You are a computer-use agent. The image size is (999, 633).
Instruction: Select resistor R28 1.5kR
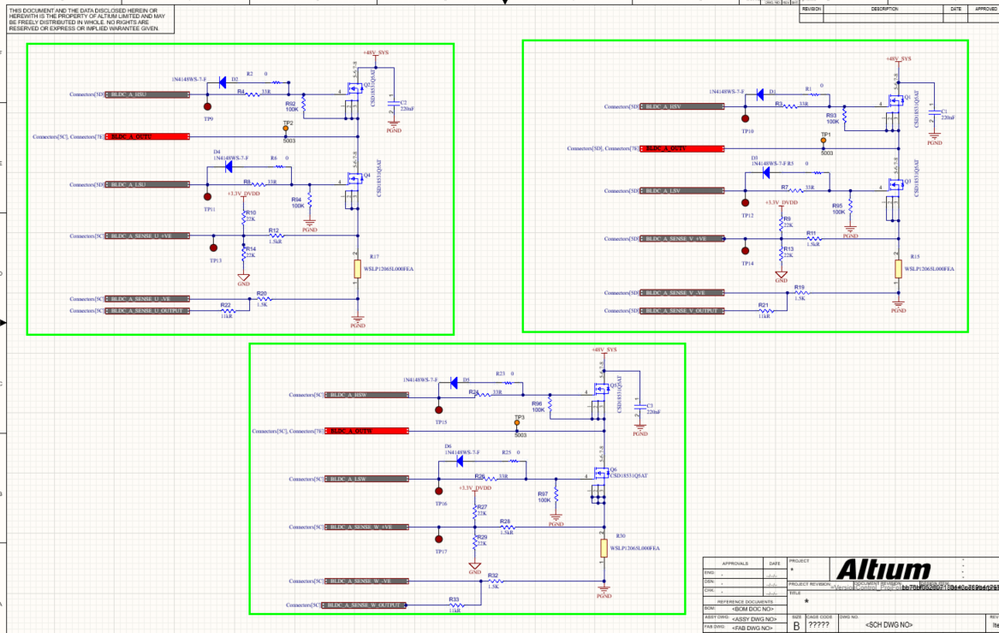[508, 527]
